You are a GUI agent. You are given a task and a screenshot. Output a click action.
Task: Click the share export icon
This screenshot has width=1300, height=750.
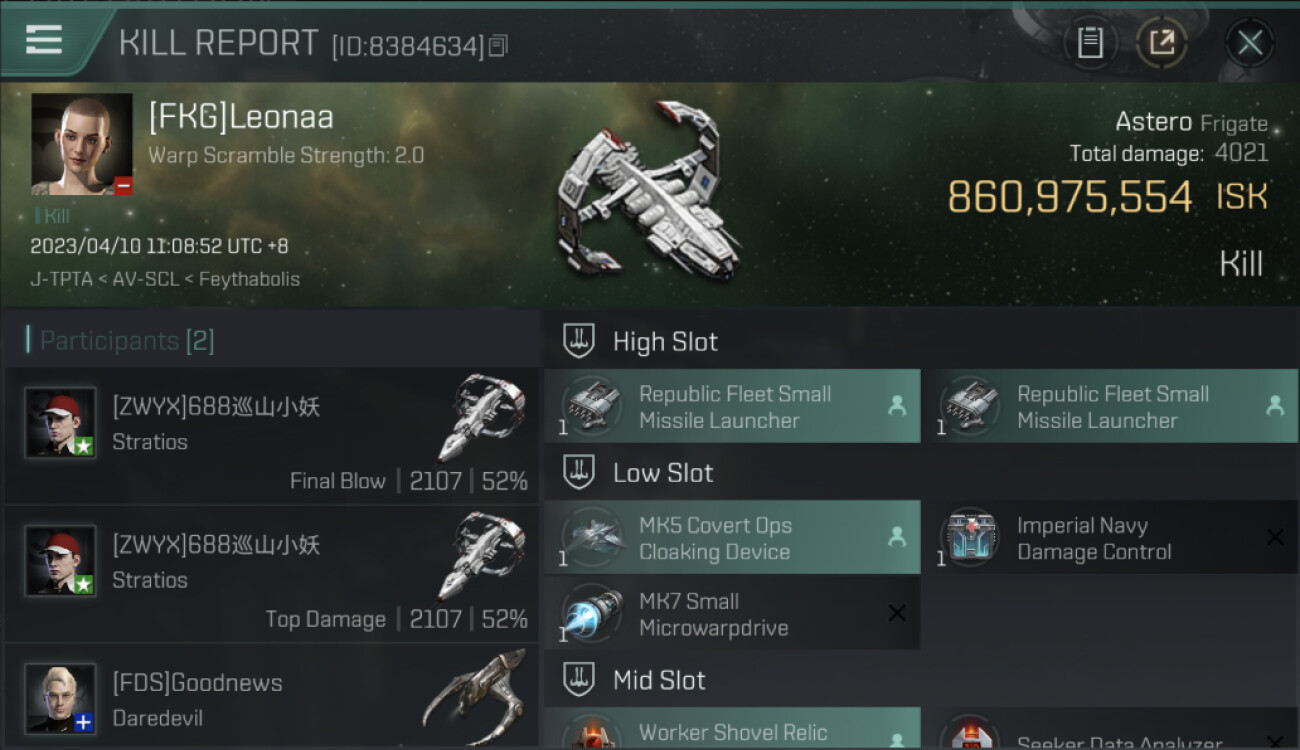tap(1162, 42)
